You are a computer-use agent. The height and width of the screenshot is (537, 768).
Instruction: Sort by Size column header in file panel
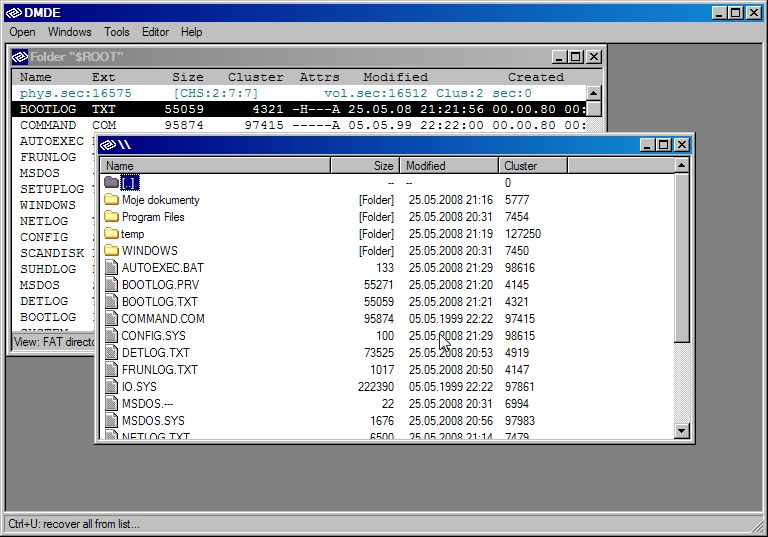click(x=365, y=166)
